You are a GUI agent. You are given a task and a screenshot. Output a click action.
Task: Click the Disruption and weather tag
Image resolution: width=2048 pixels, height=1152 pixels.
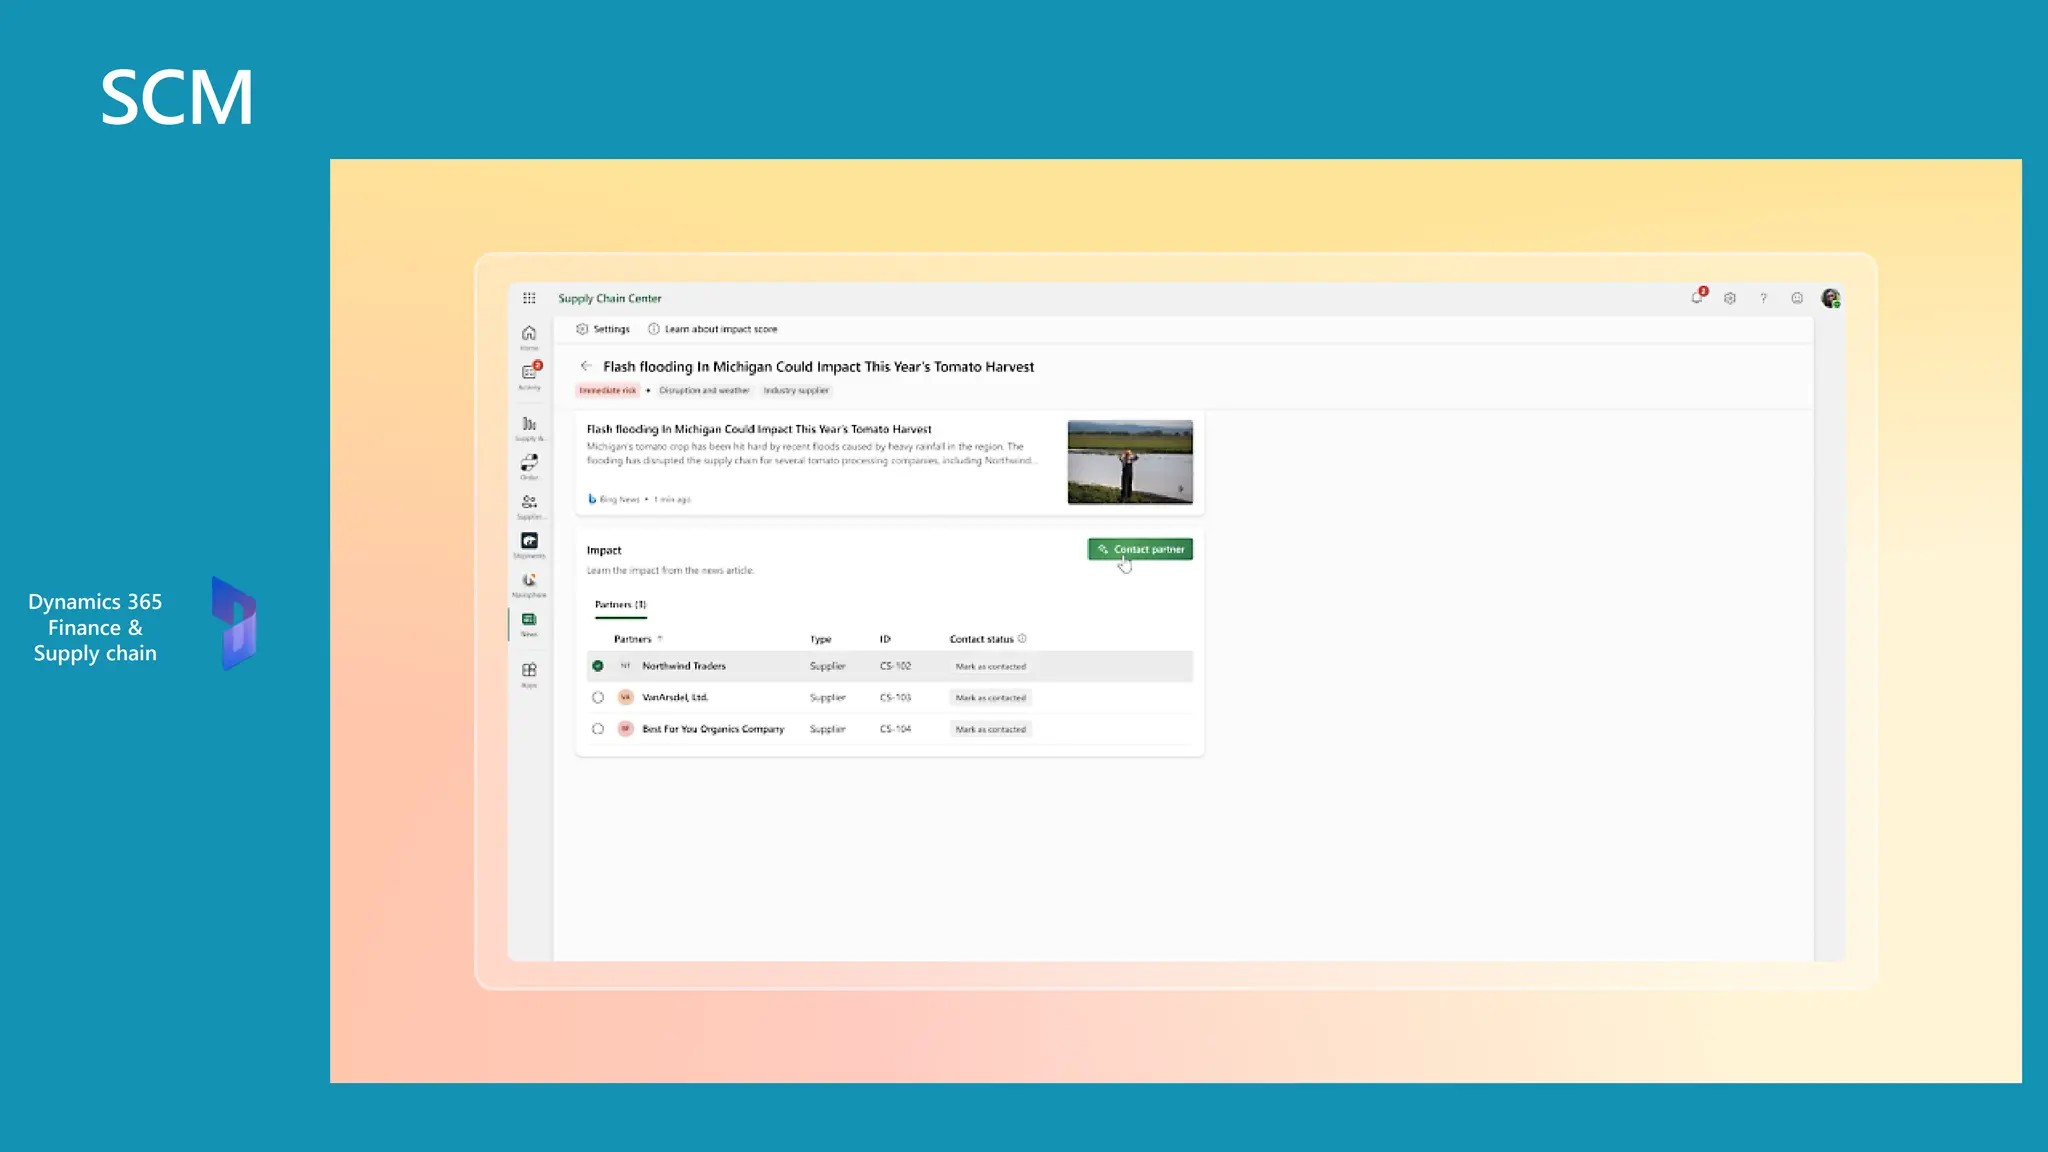click(x=704, y=390)
